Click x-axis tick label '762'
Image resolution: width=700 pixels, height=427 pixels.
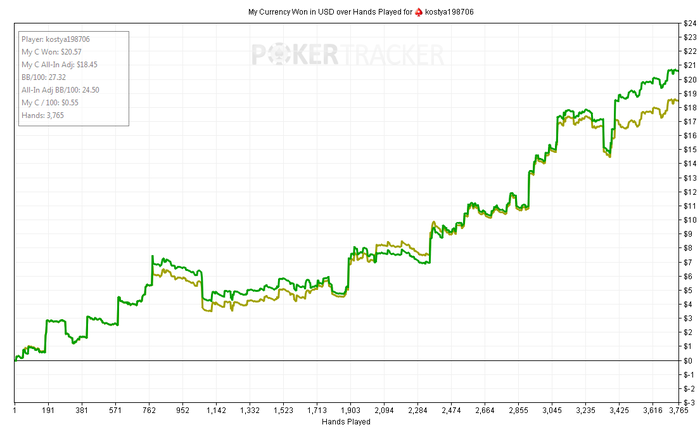pyautogui.click(x=149, y=410)
